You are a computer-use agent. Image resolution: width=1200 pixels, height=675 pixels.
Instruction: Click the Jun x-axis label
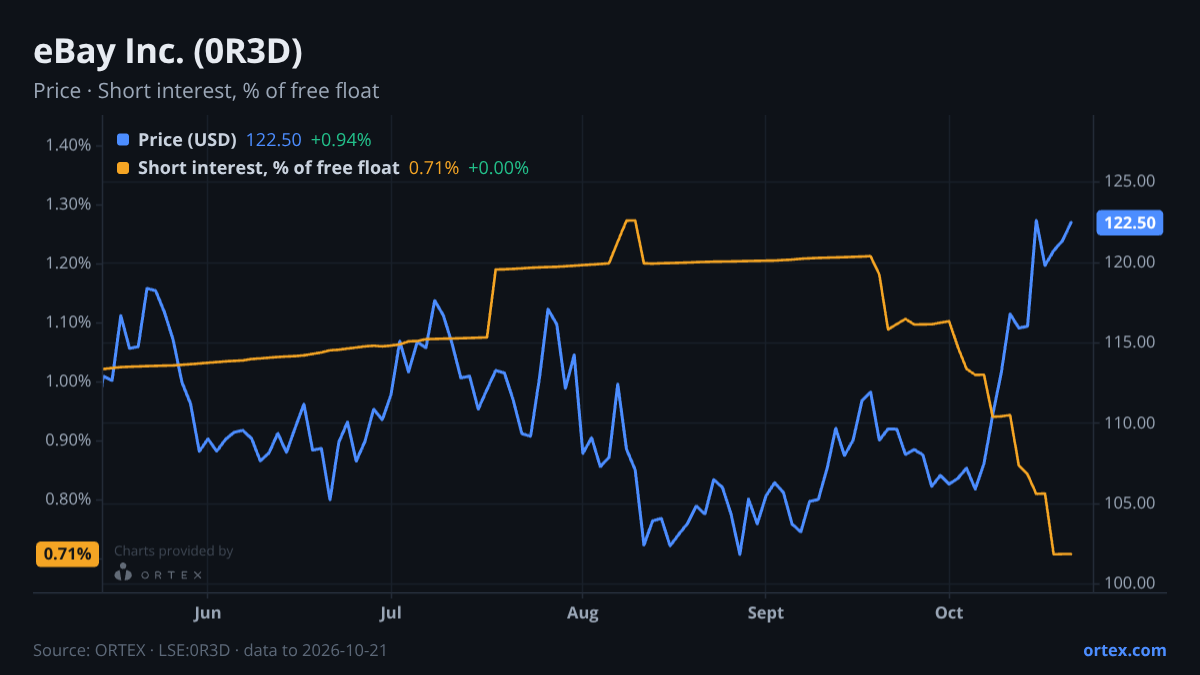tap(207, 612)
